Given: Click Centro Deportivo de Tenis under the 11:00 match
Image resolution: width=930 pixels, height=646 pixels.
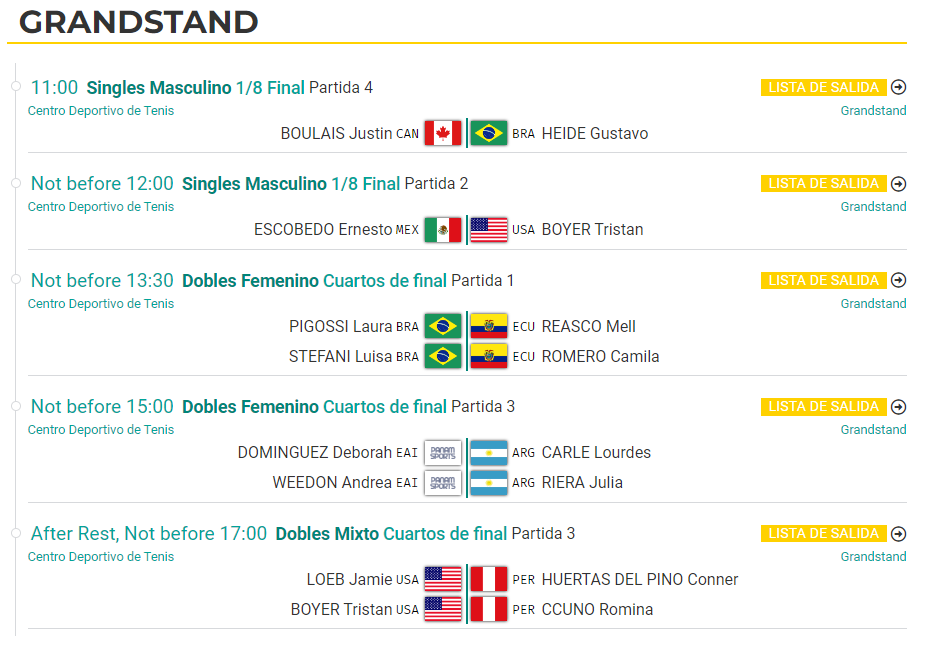Looking at the screenshot, I should point(101,111).
